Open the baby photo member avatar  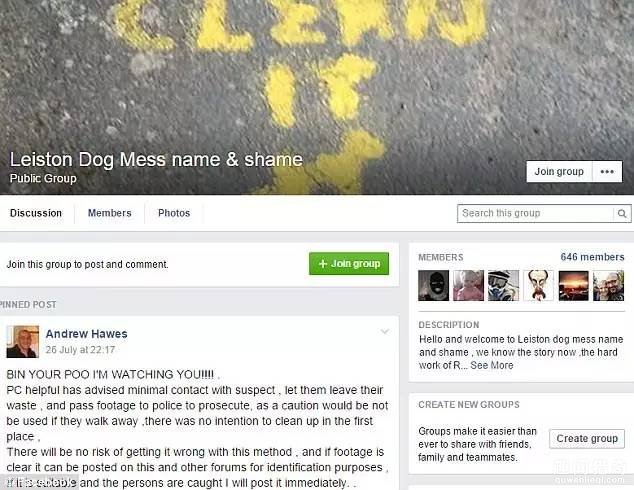[x=468, y=285]
